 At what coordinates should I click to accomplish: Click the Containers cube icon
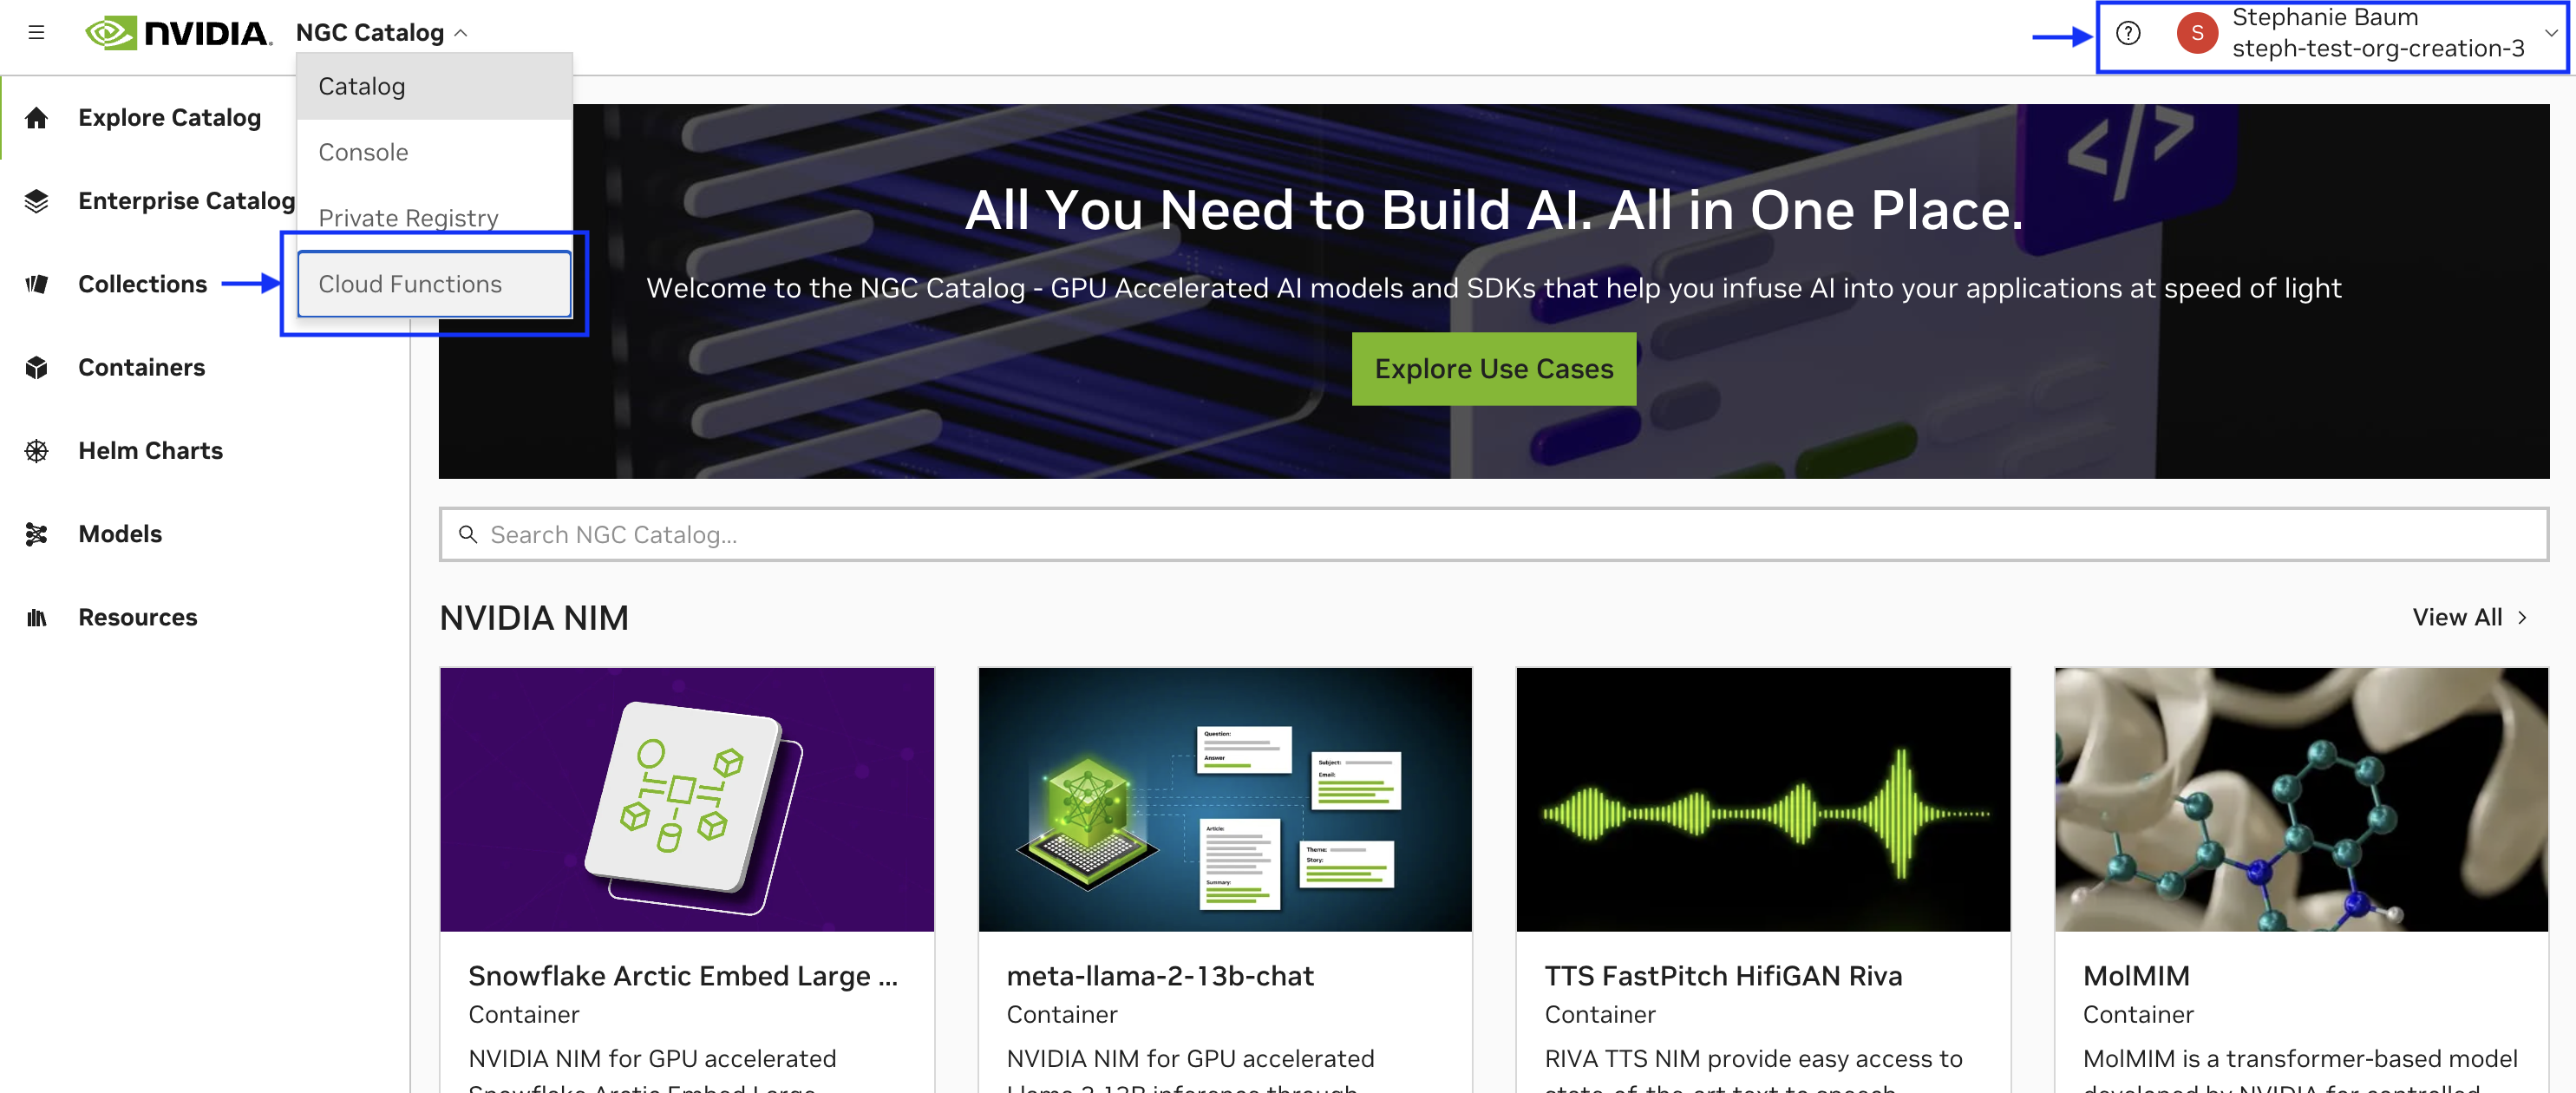[x=37, y=367]
